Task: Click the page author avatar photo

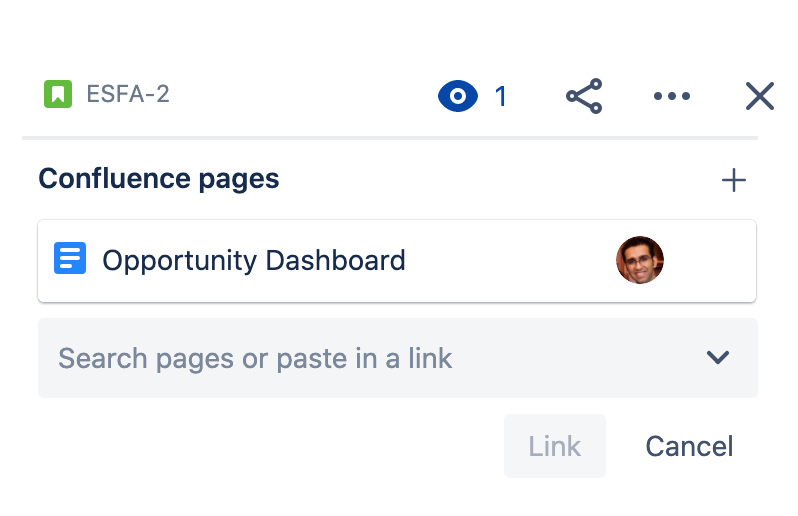Action: coord(640,260)
